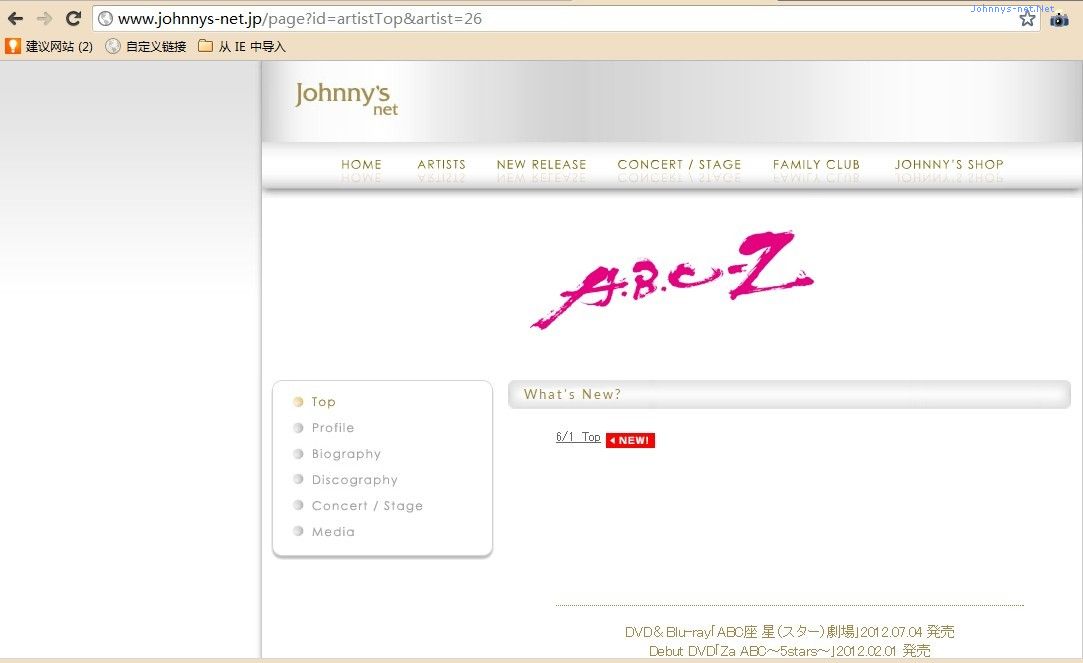1083x663 pixels.
Task: Click the camera screenshot extension icon
Action: pyautogui.click(x=1059, y=19)
